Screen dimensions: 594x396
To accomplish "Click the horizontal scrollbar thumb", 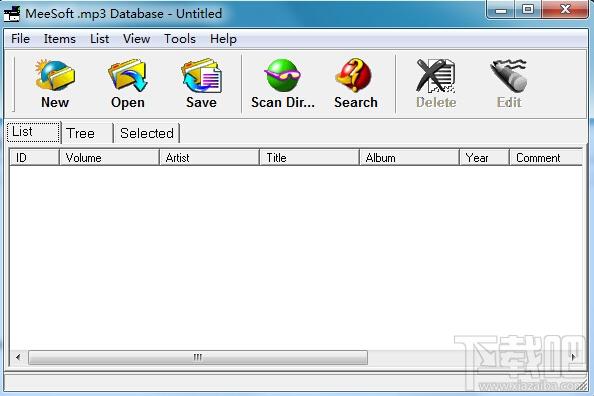I will [x=198, y=357].
